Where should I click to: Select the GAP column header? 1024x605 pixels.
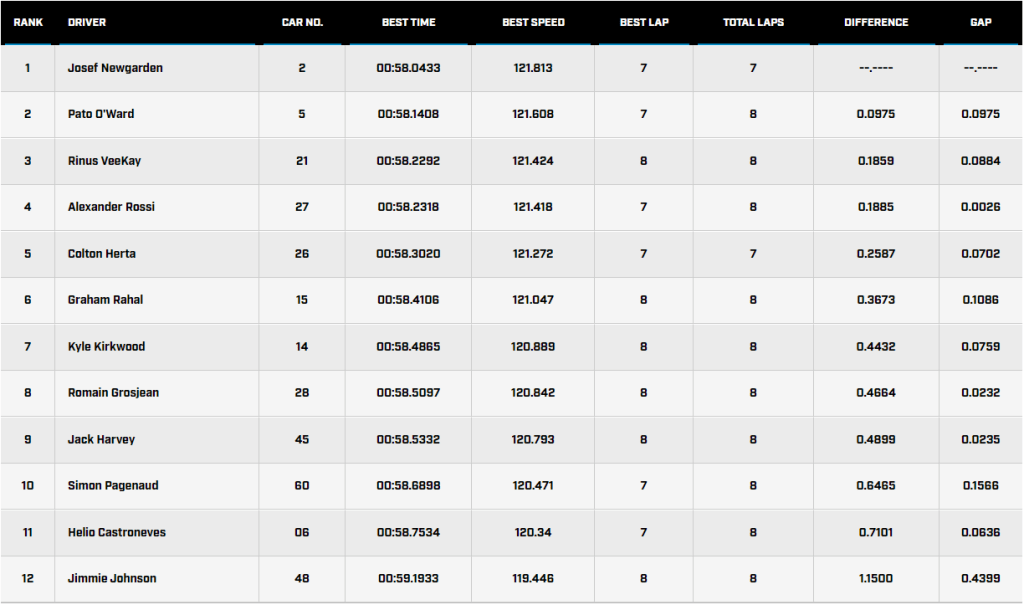[980, 22]
